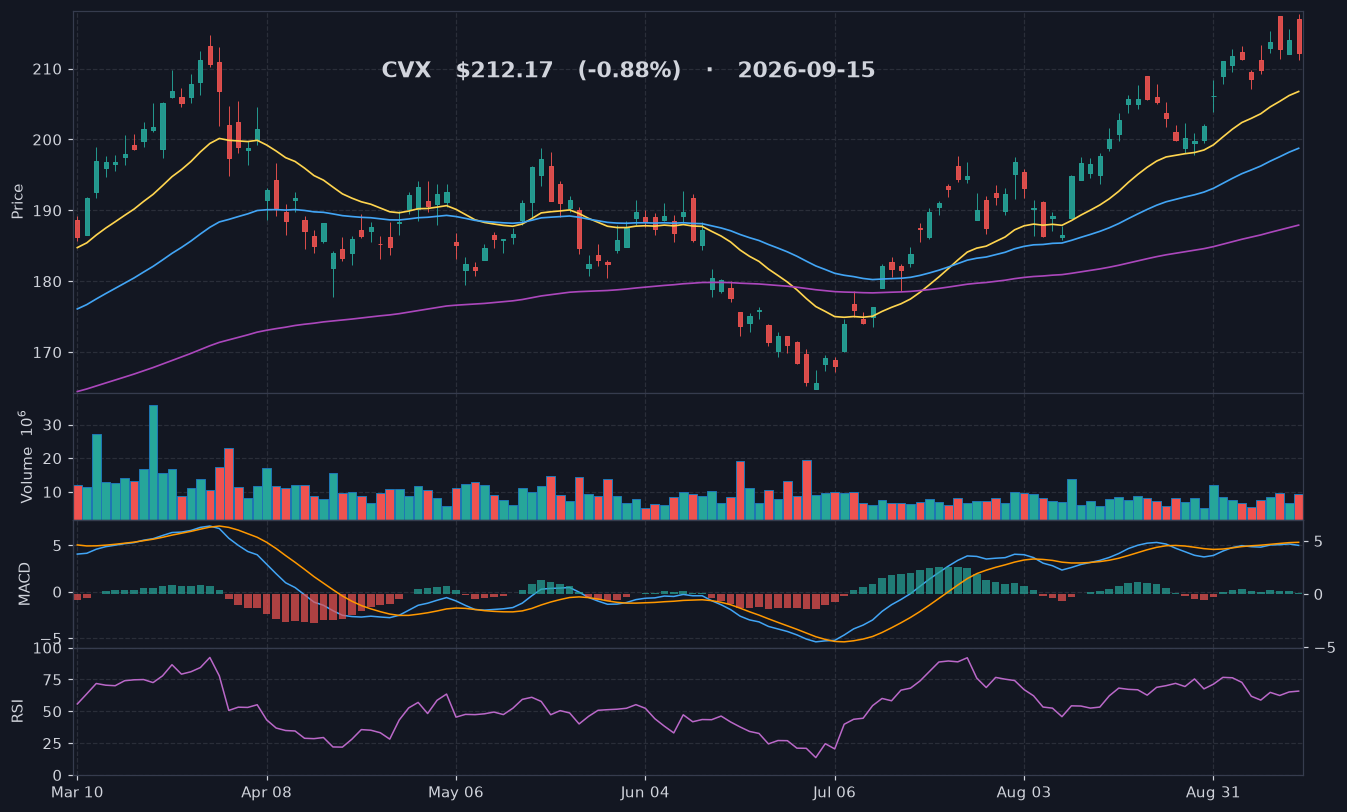Click the Aug 31 date axis label

point(1213,792)
